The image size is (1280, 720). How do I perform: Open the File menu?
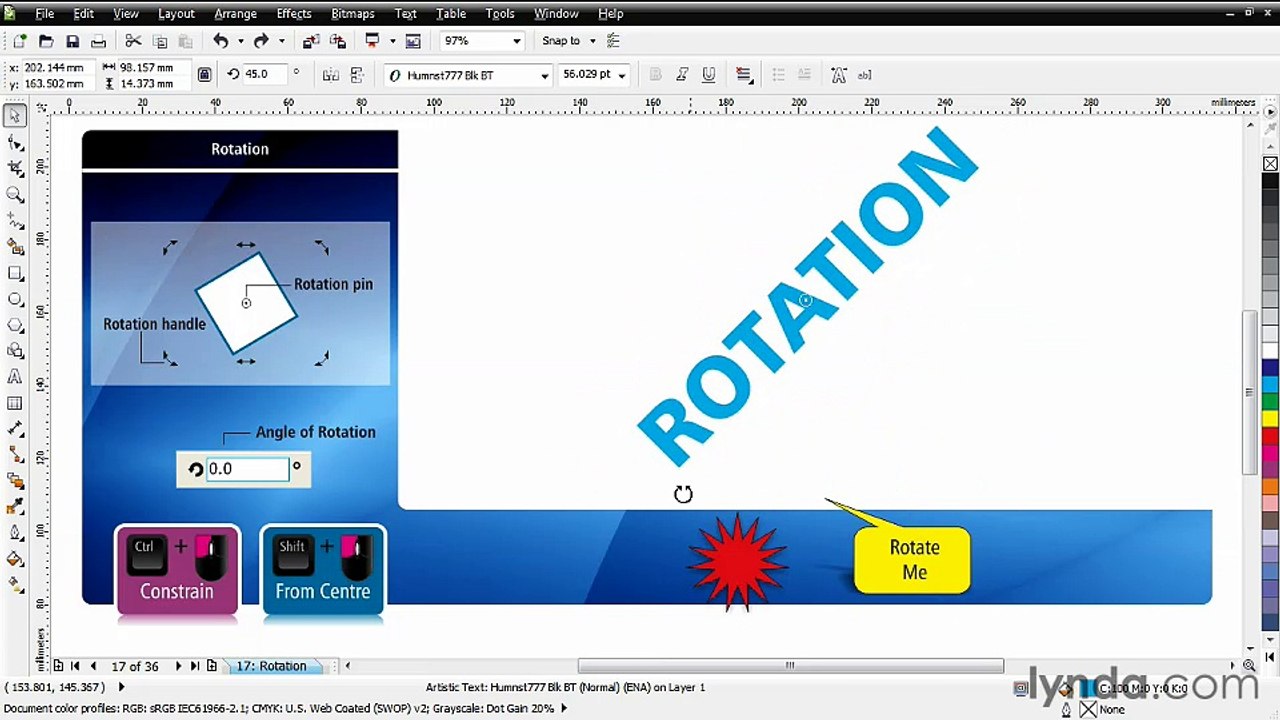(x=45, y=14)
